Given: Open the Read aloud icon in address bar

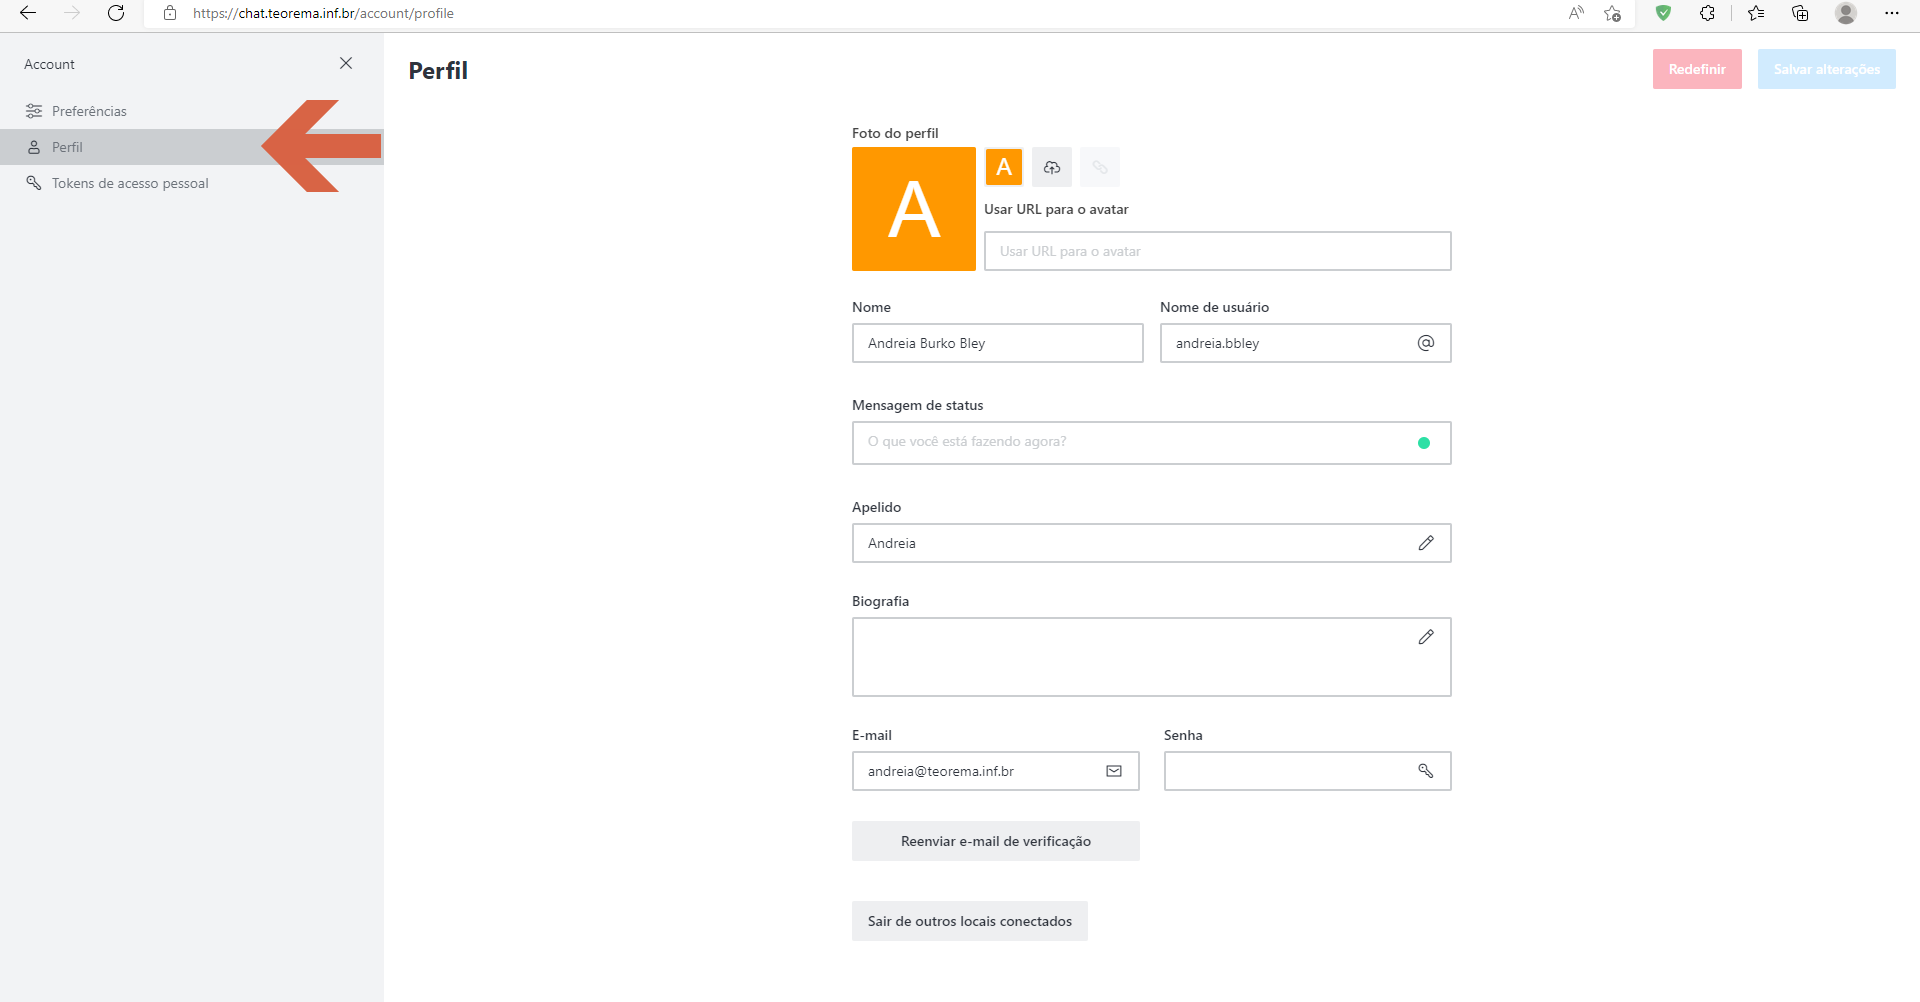Looking at the screenshot, I should 1576,13.
